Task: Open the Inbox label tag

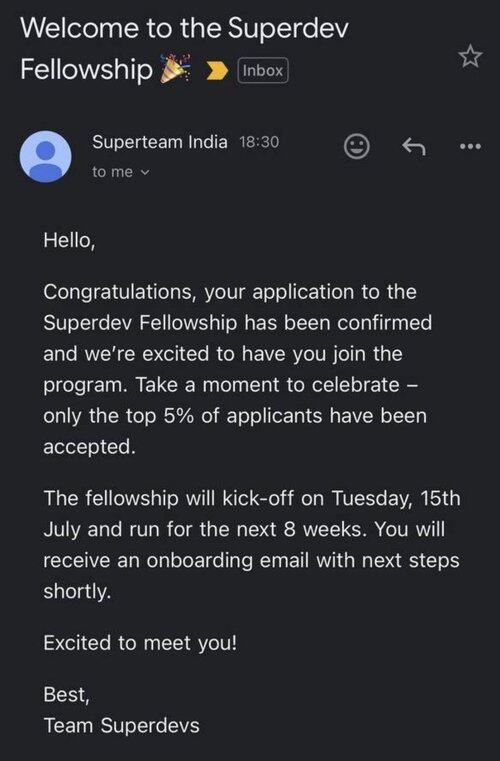Action: pyautogui.click(x=263, y=70)
